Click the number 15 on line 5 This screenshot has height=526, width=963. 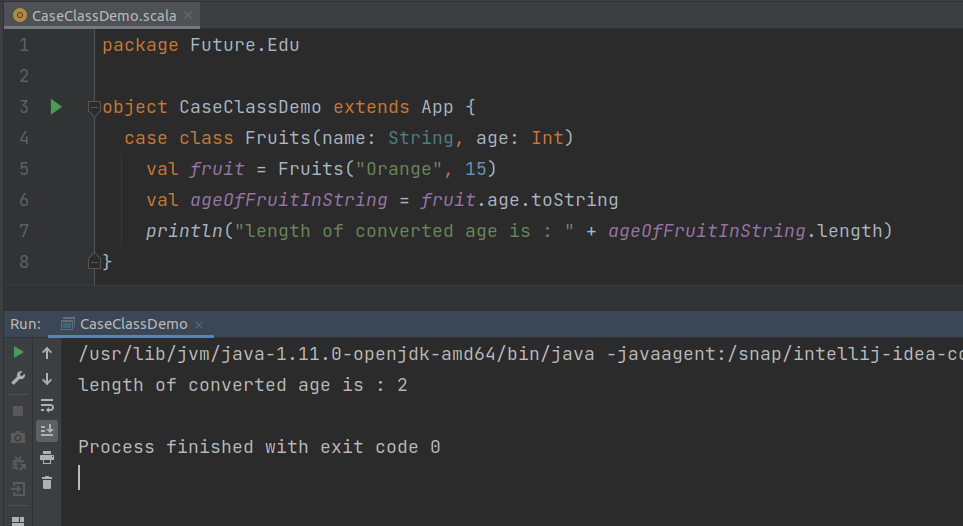pos(475,168)
